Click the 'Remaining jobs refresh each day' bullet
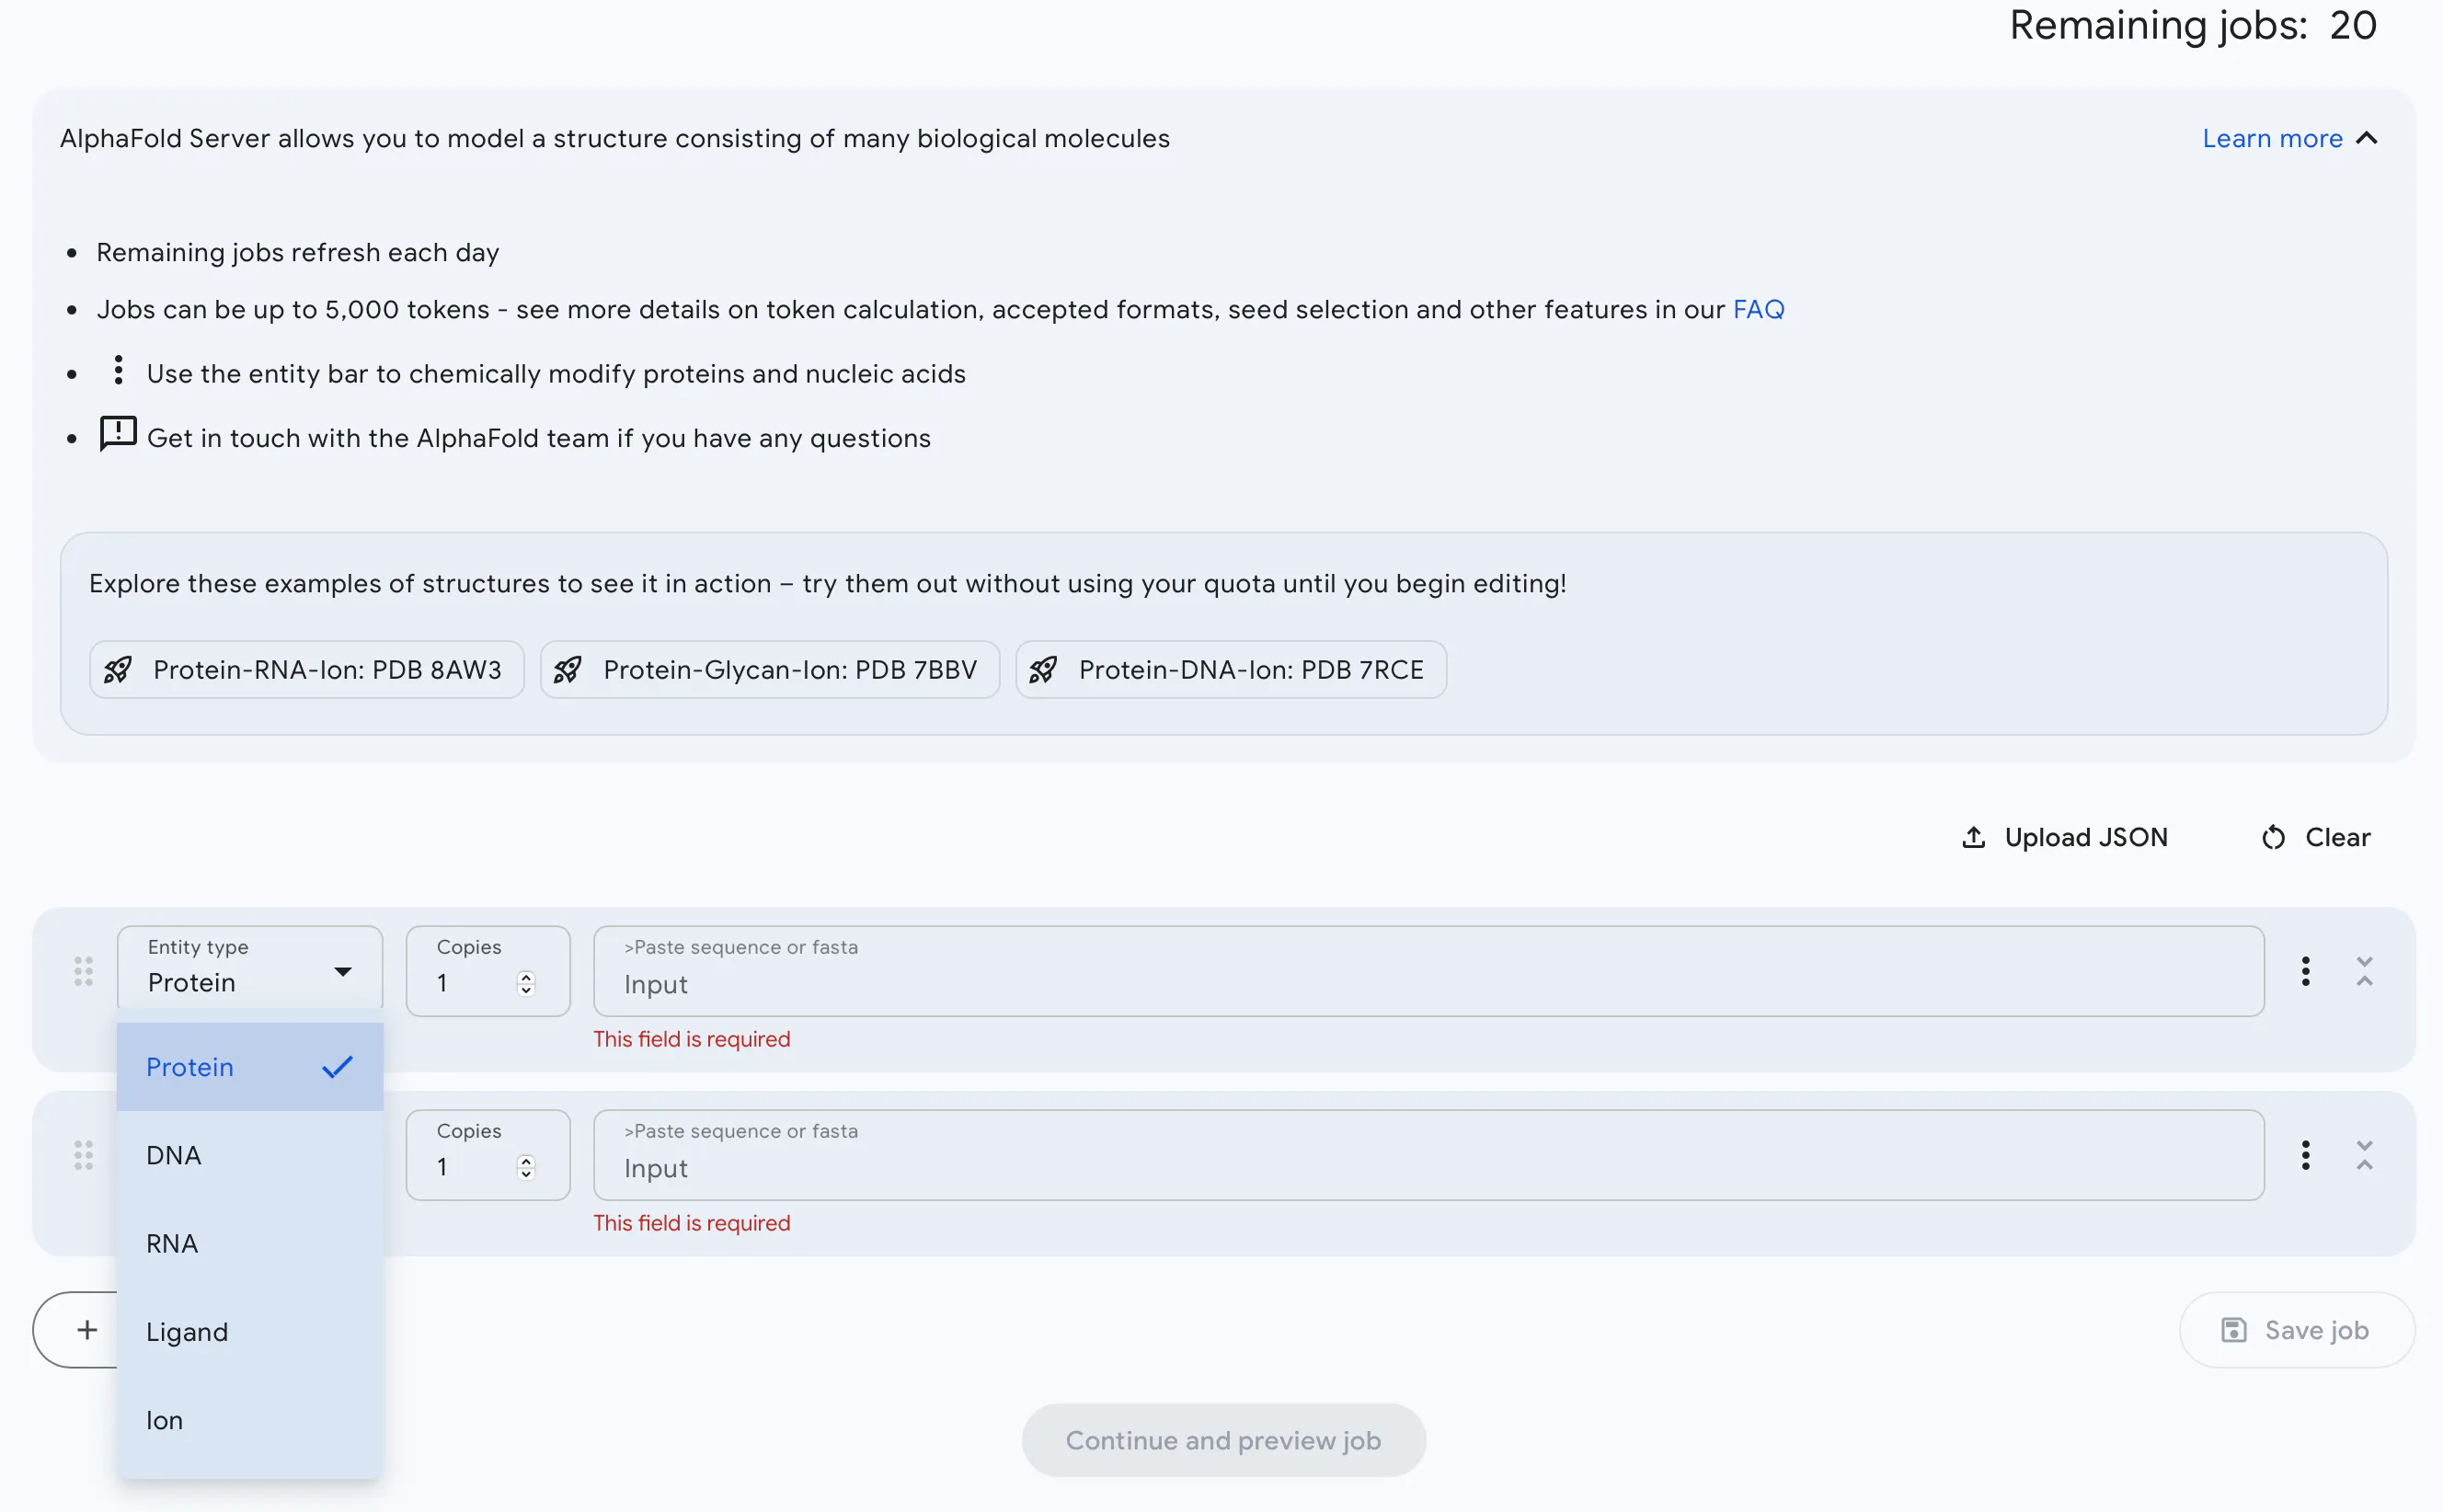Viewport: 2443px width, 1512px height. (x=298, y=252)
